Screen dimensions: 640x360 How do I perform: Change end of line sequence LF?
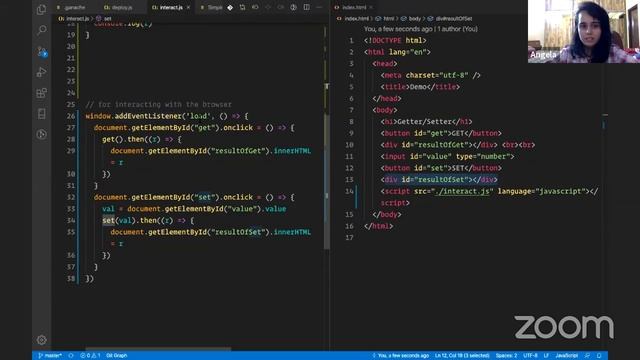pyautogui.click(x=546, y=356)
